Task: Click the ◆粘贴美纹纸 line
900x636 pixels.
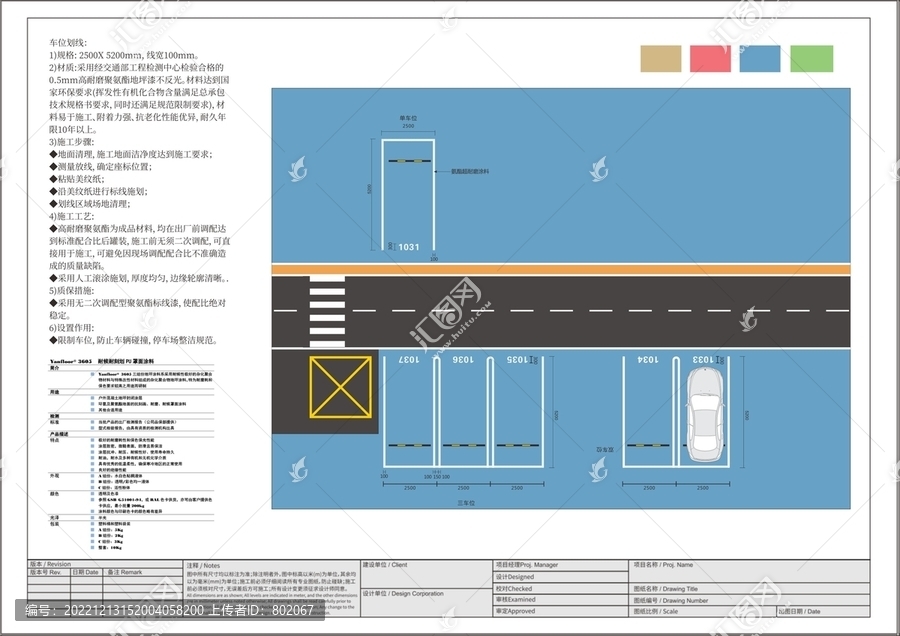Action: click(x=77, y=179)
